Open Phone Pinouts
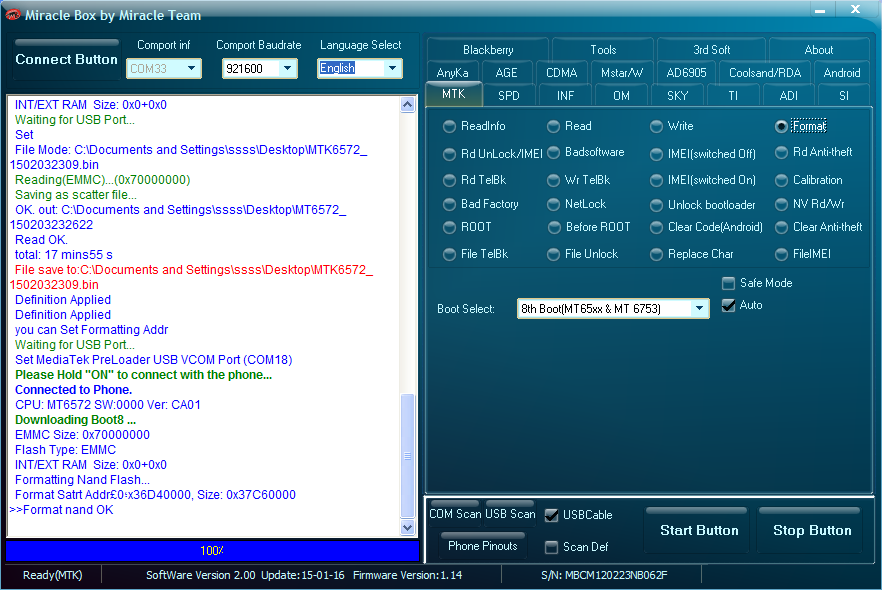Image resolution: width=882 pixels, height=590 pixels. [482, 546]
